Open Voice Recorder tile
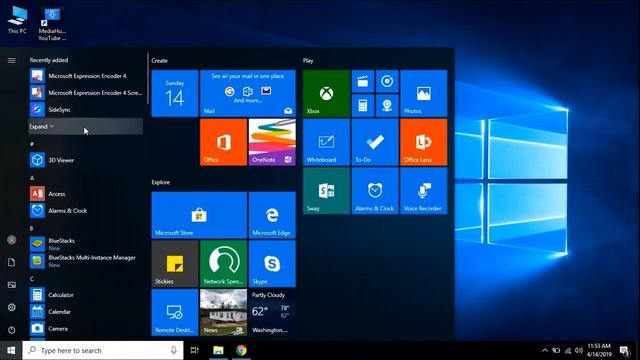This screenshot has height=360, width=640. 424,191
